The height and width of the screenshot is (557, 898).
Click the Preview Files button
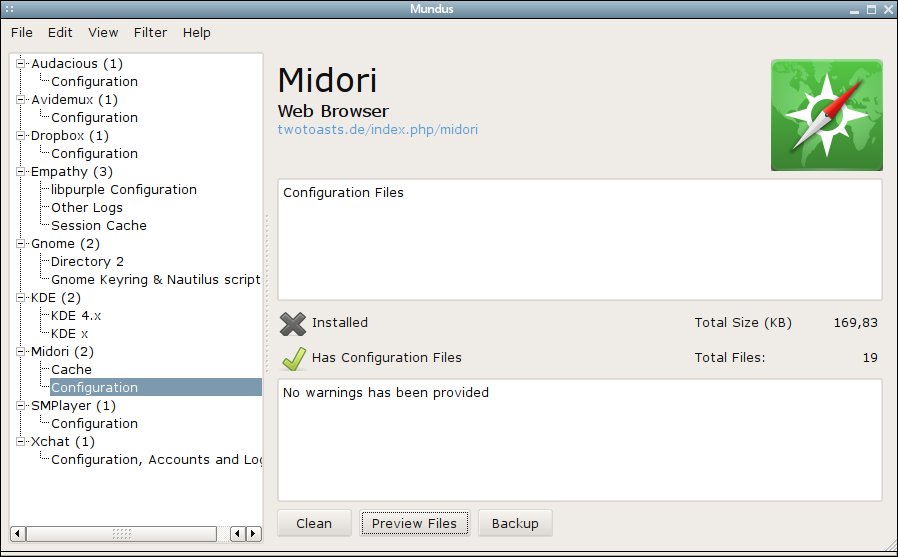(415, 523)
